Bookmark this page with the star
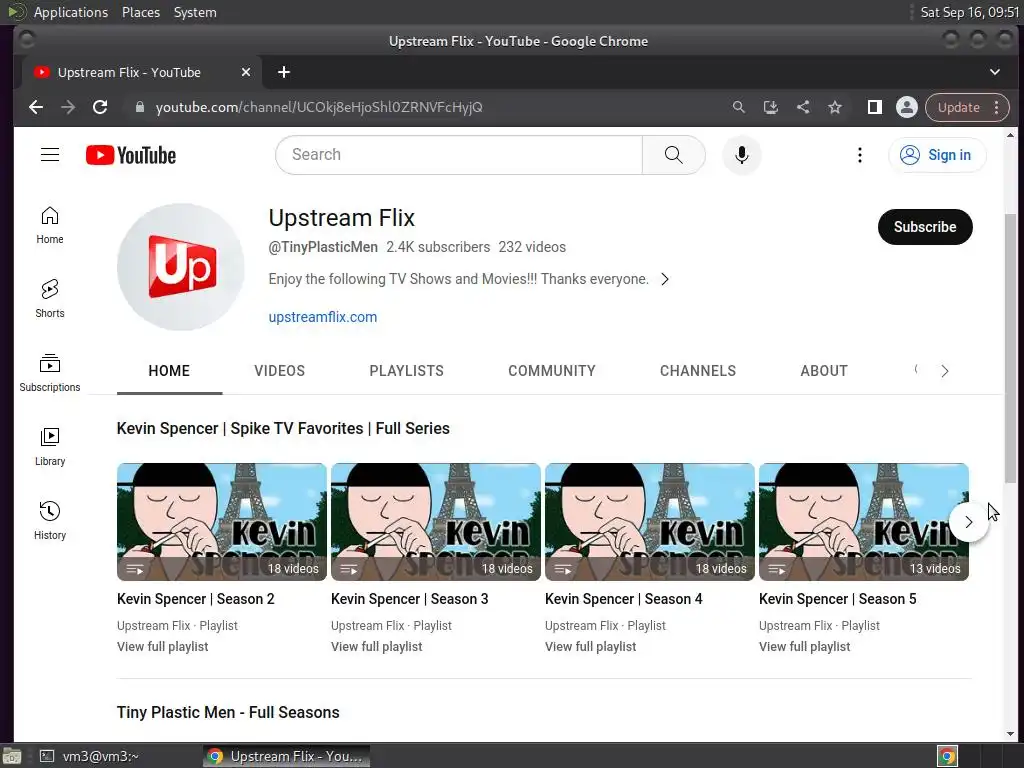 click(835, 107)
